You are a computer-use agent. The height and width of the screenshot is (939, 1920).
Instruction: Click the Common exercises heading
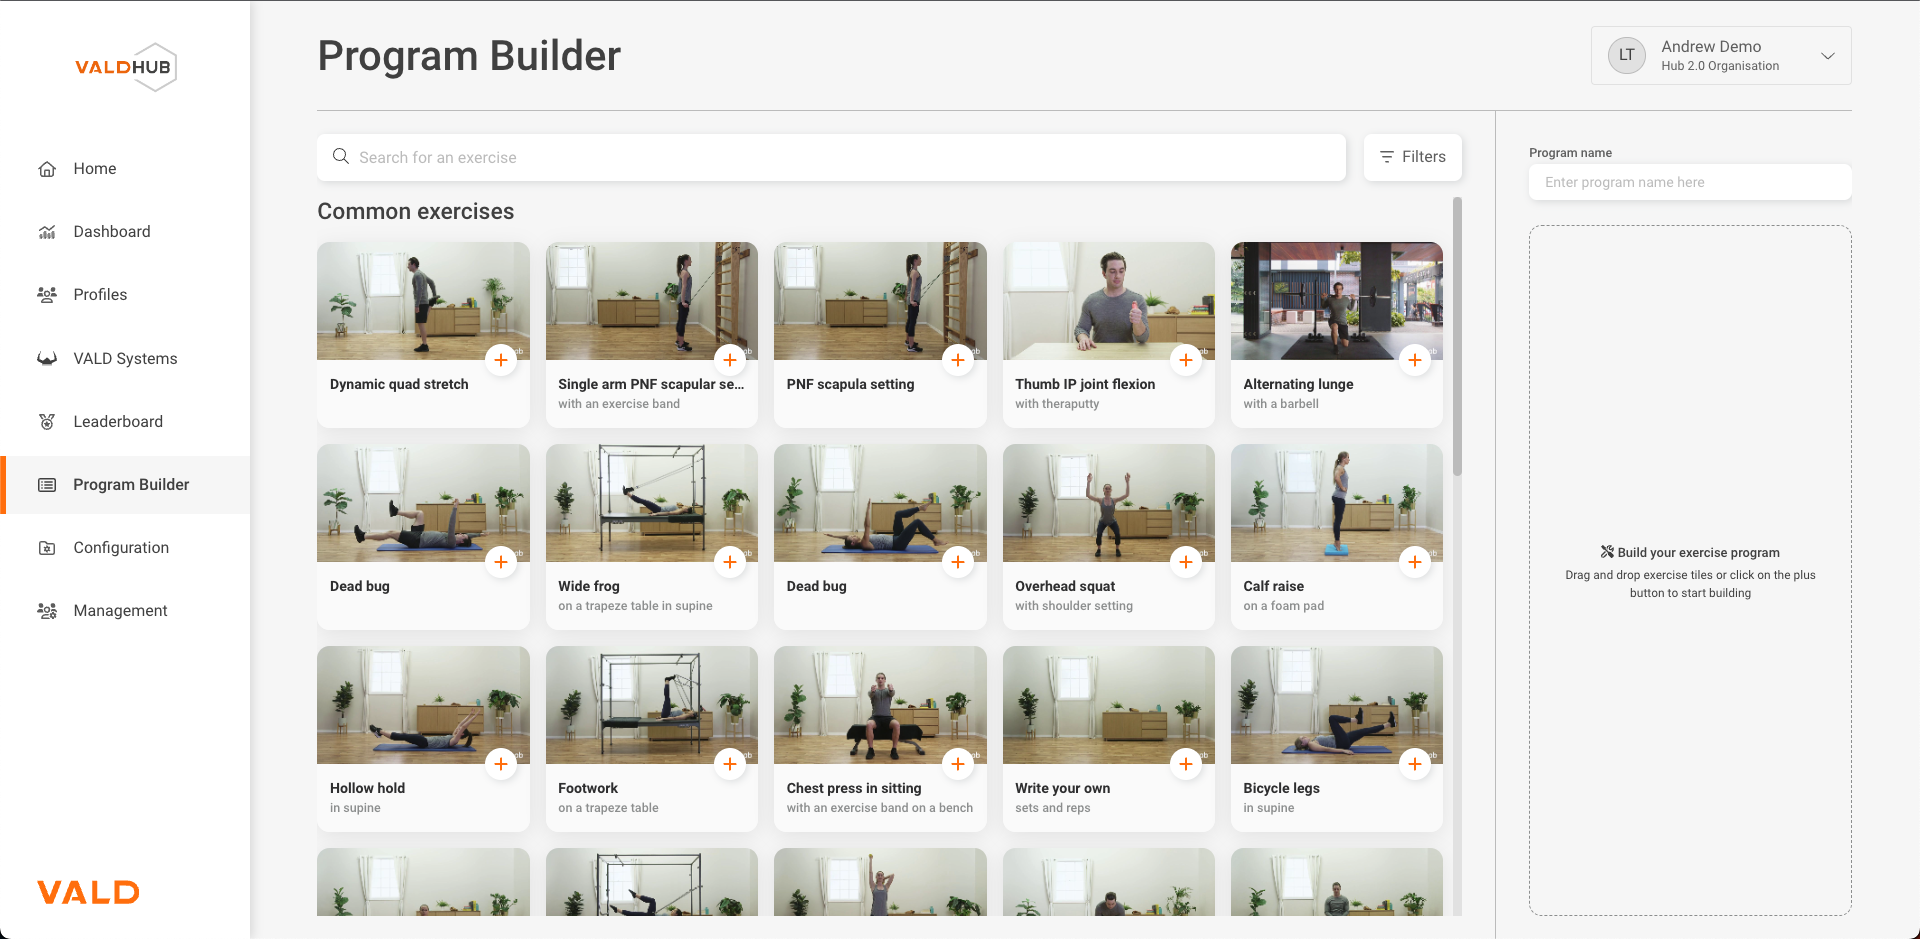click(x=416, y=212)
